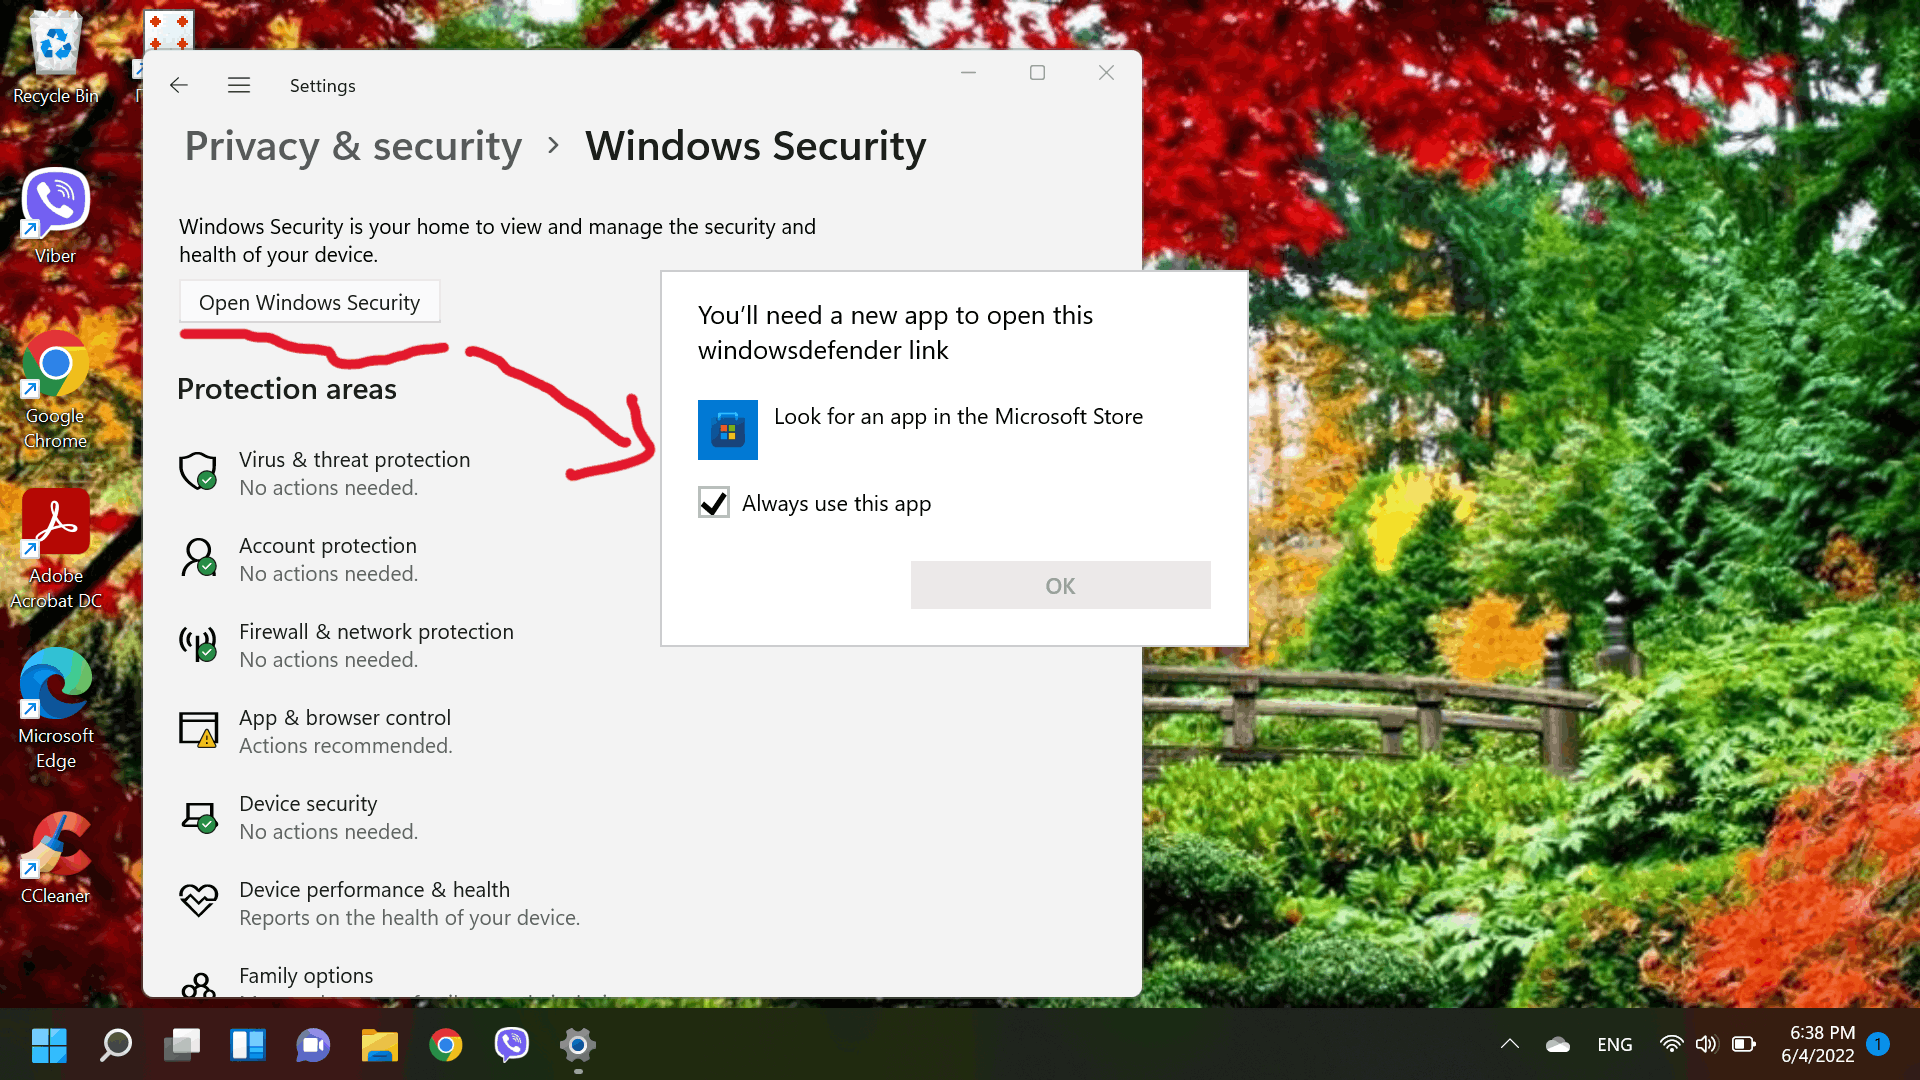The width and height of the screenshot is (1920, 1080).
Task: Launch Chrome from the taskbar
Action: [x=446, y=1045]
